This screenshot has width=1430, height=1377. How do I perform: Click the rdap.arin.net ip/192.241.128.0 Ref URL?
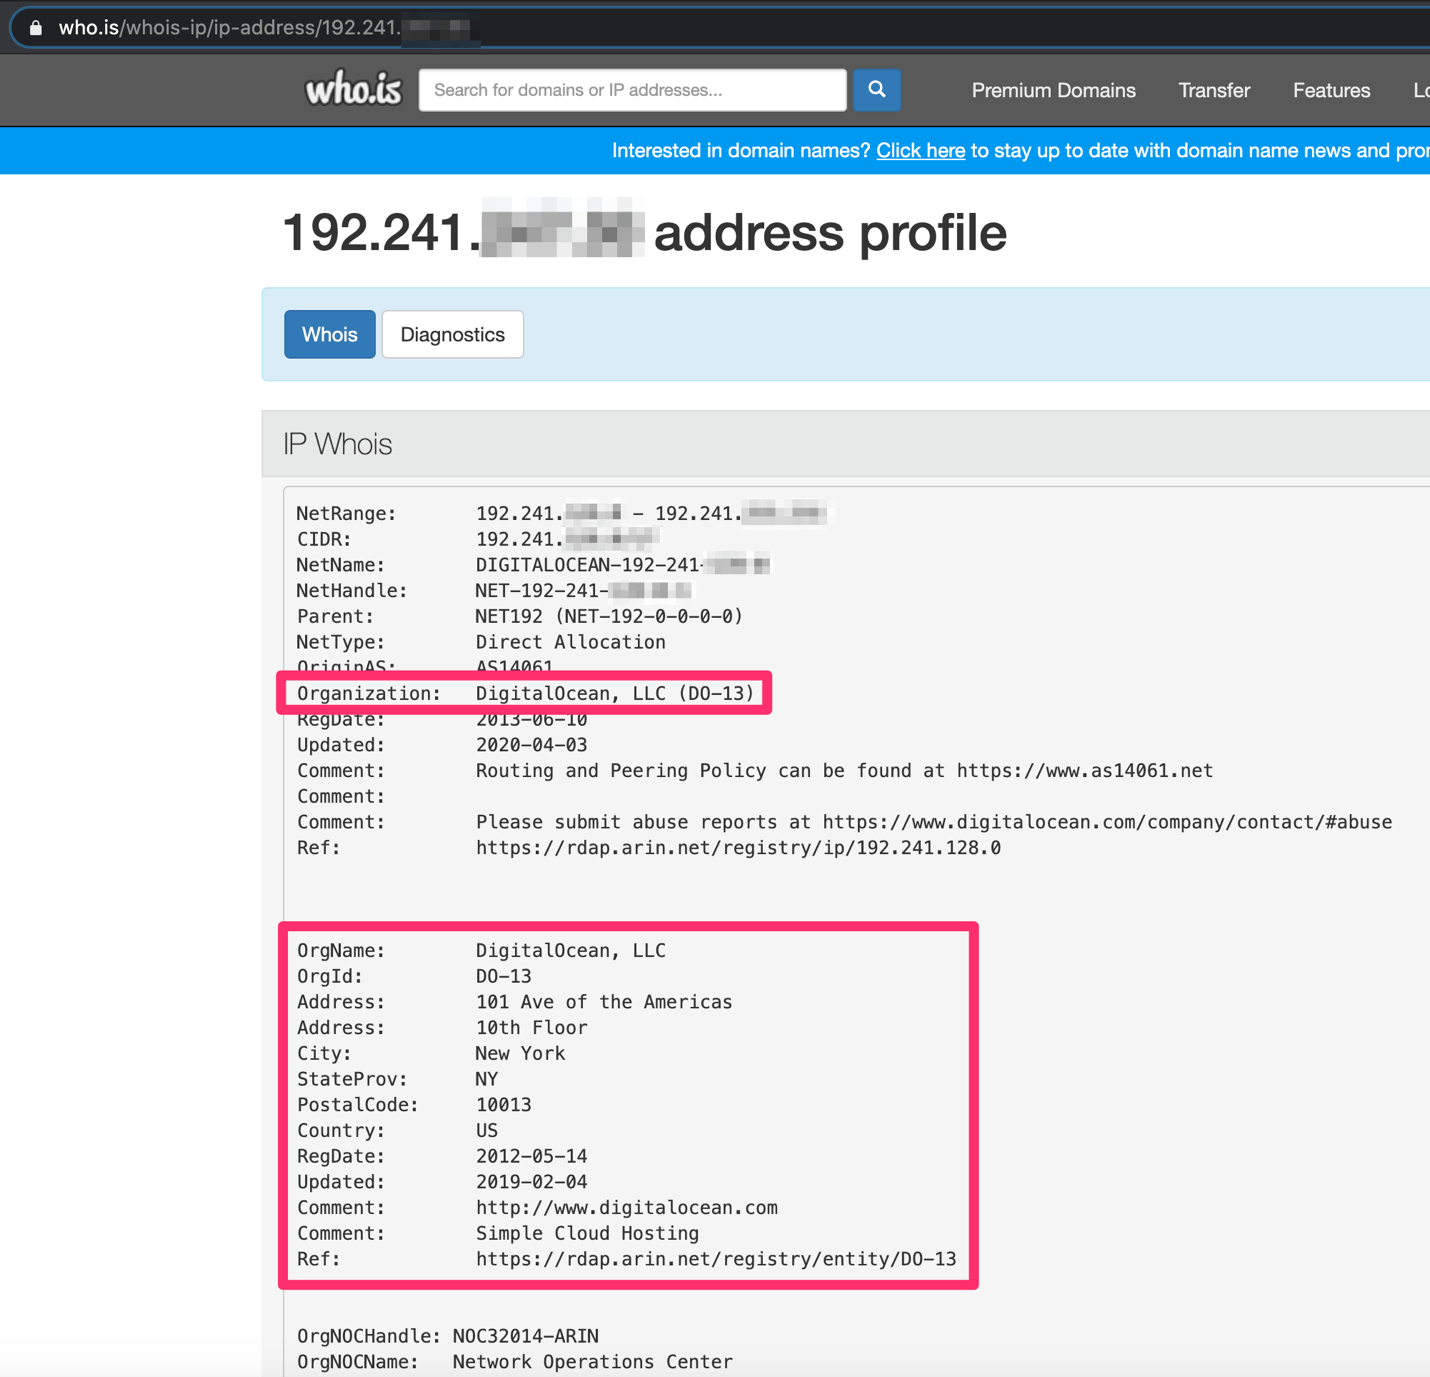tap(738, 848)
